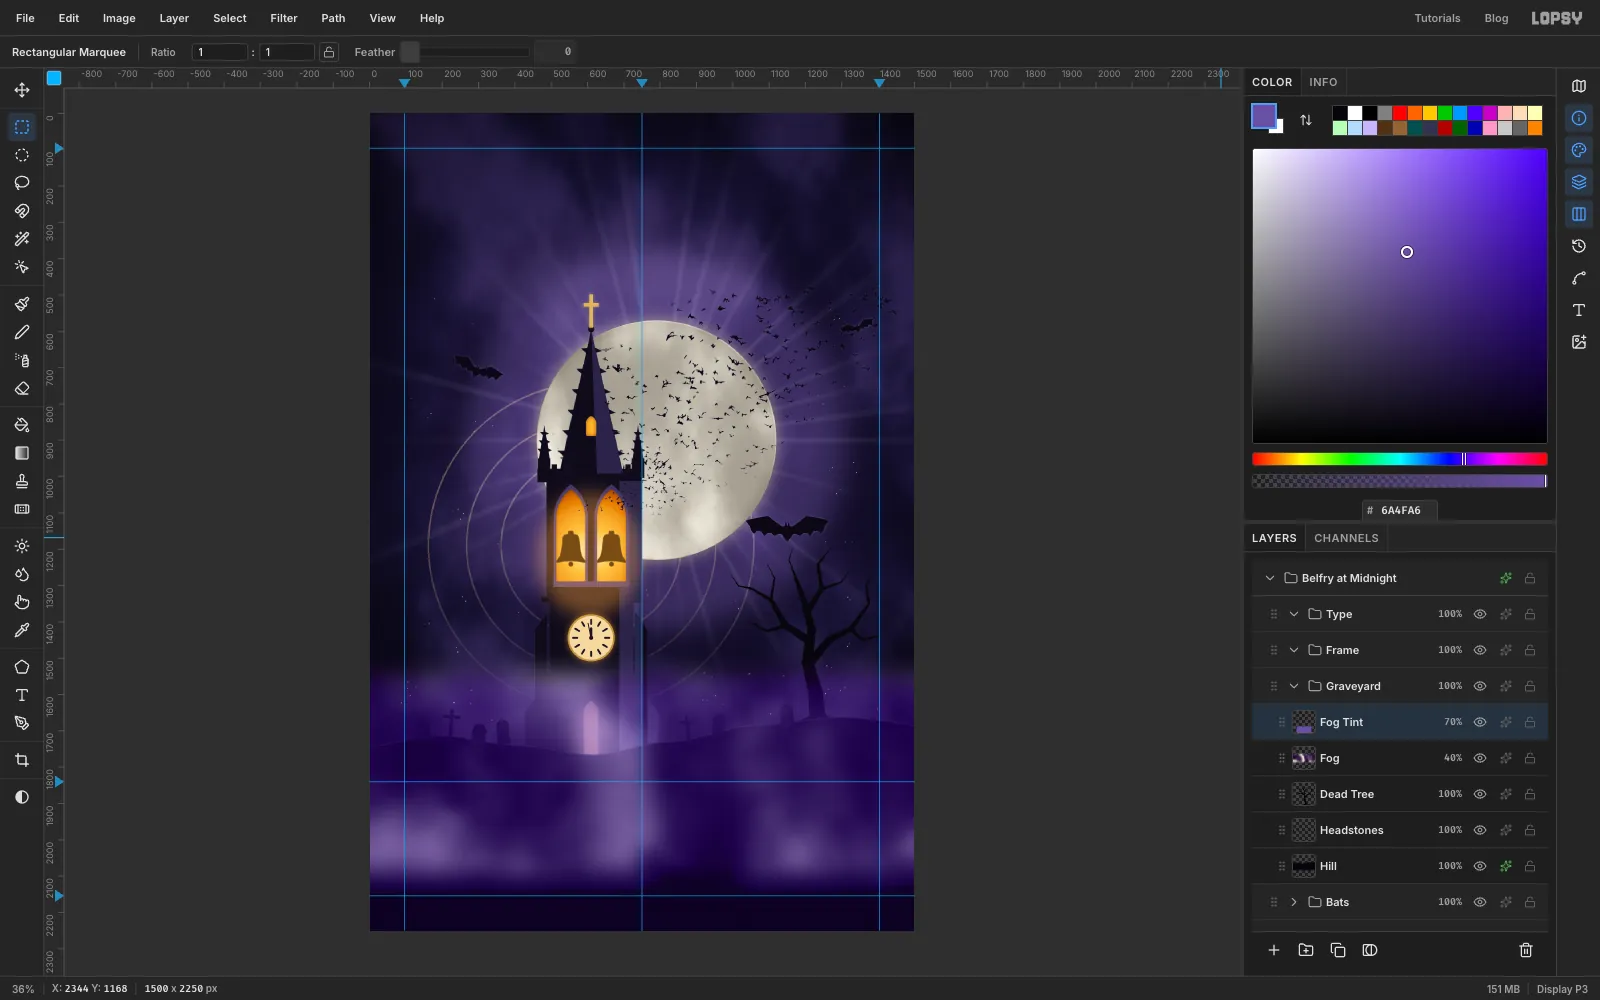Hide the Dead Tree layer
Screen dimensions: 1600x1000
click(x=1480, y=794)
